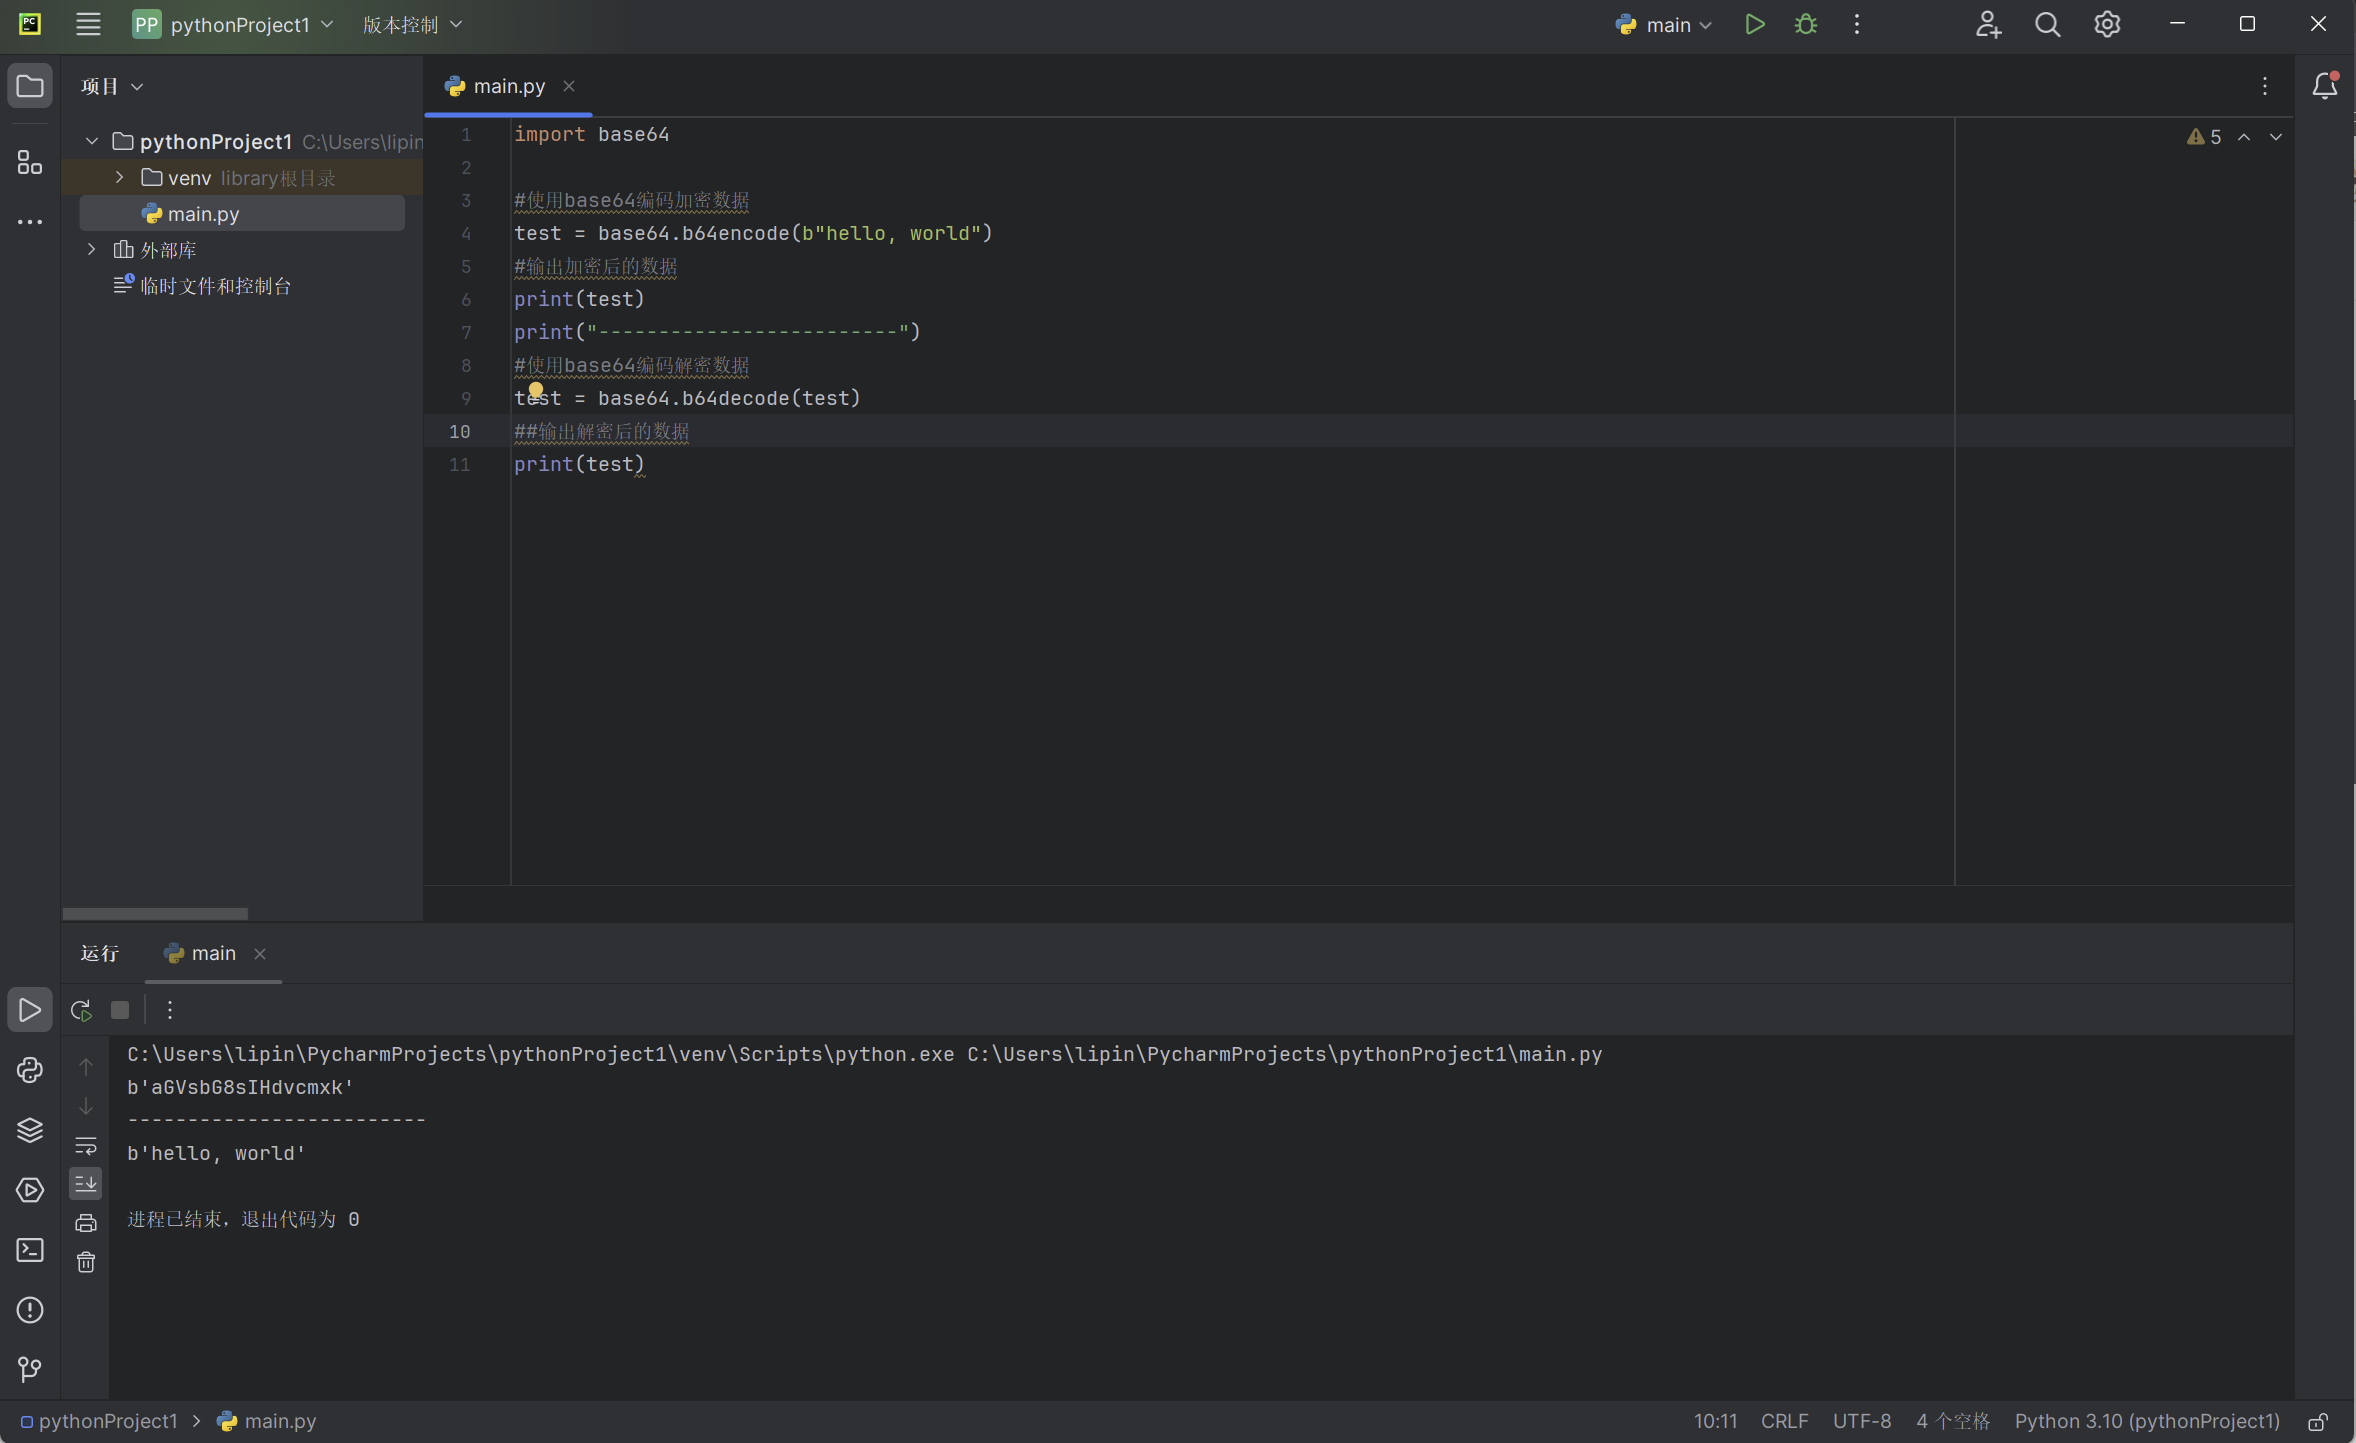The image size is (2356, 1443).
Task: Select main.py in project tree
Action: [242, 213]
